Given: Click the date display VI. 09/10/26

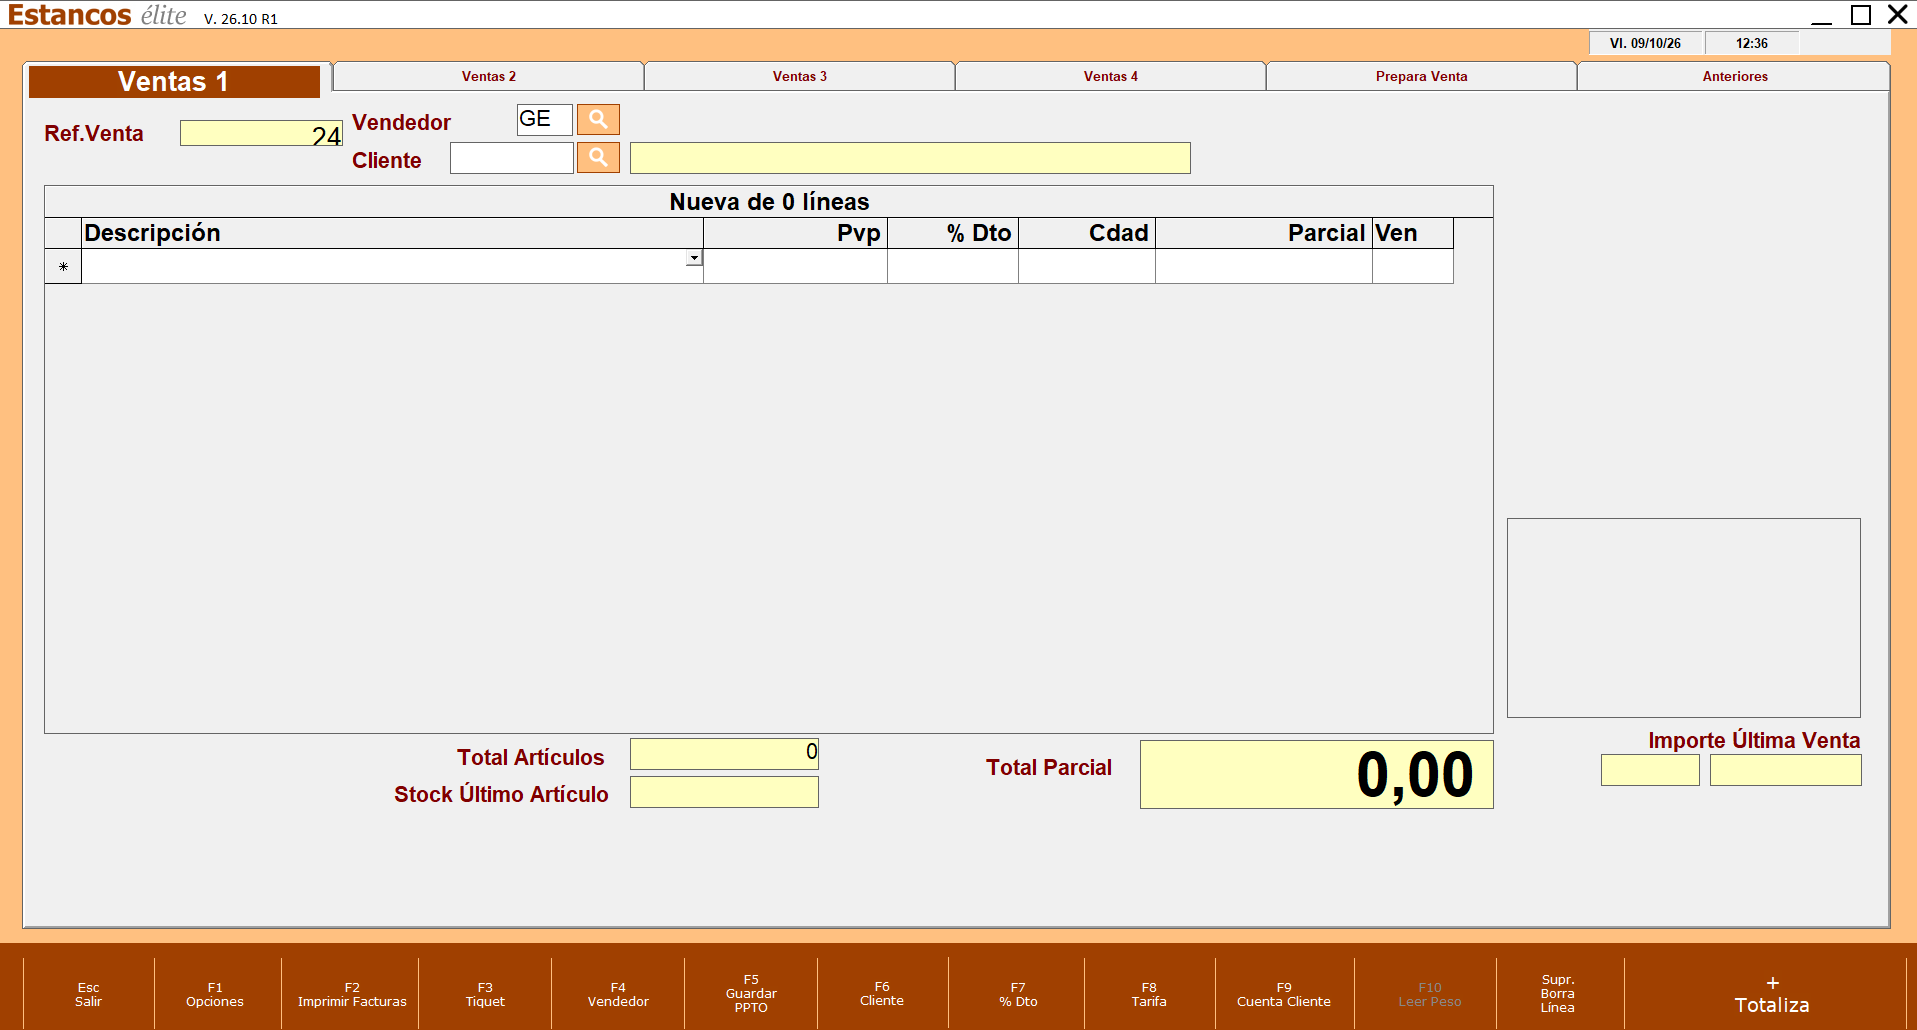Looking at the screenshot, I should pyautogui.click(x=1645, y=43).
